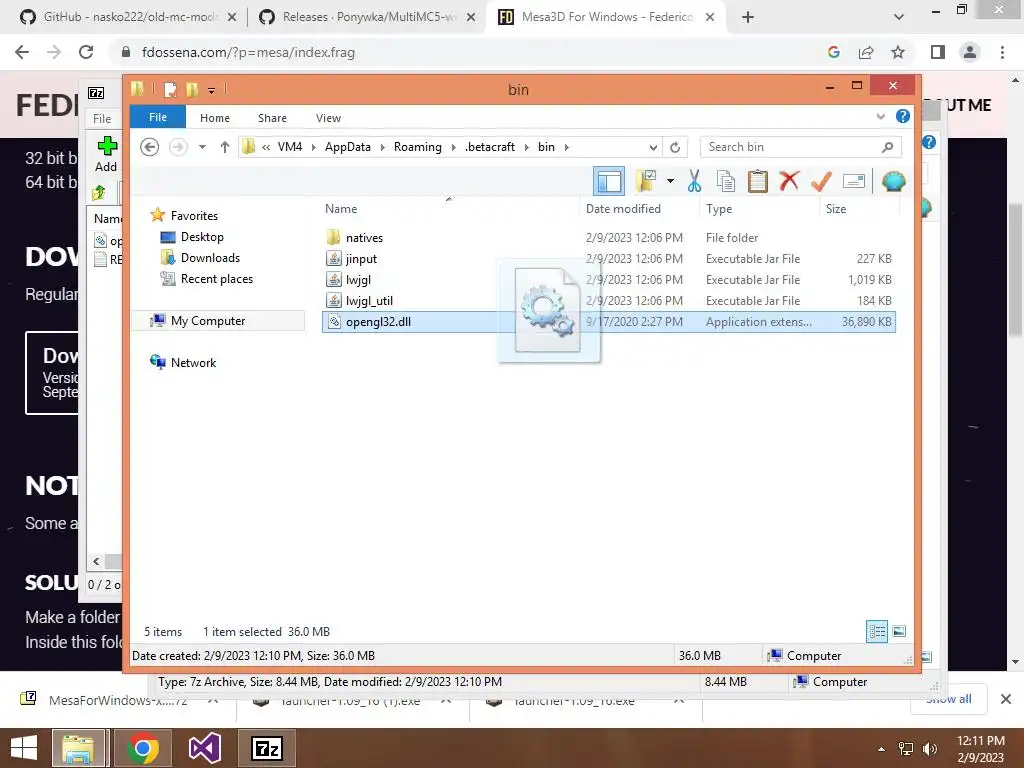The image size is (1024, 768).
Task: Open the Share ribbon tab
Action: click(x=272, y=118)
